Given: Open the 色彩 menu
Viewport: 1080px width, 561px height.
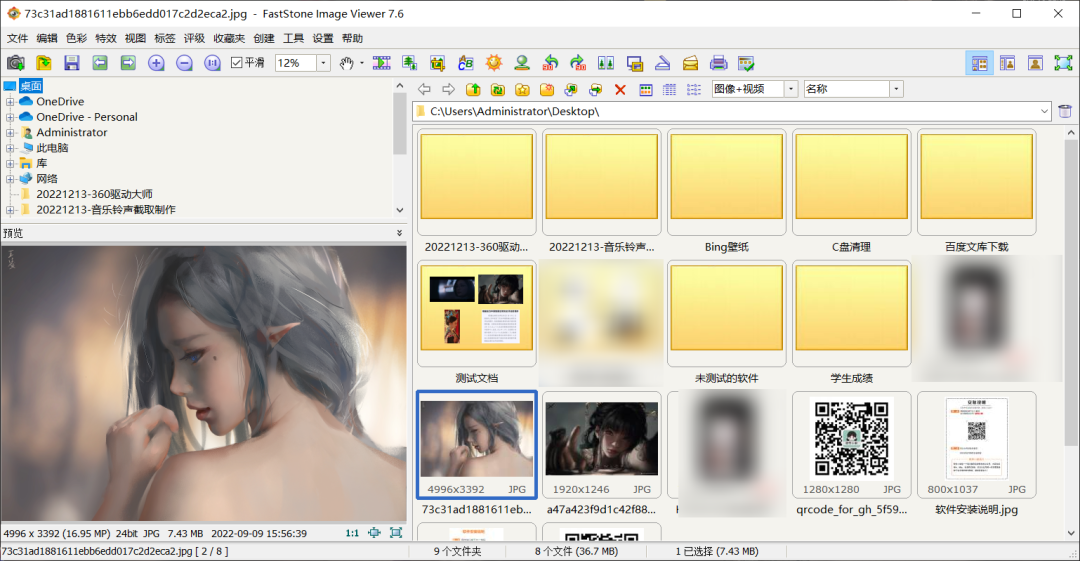Looking at the screenshot, I should pos(76,38).
